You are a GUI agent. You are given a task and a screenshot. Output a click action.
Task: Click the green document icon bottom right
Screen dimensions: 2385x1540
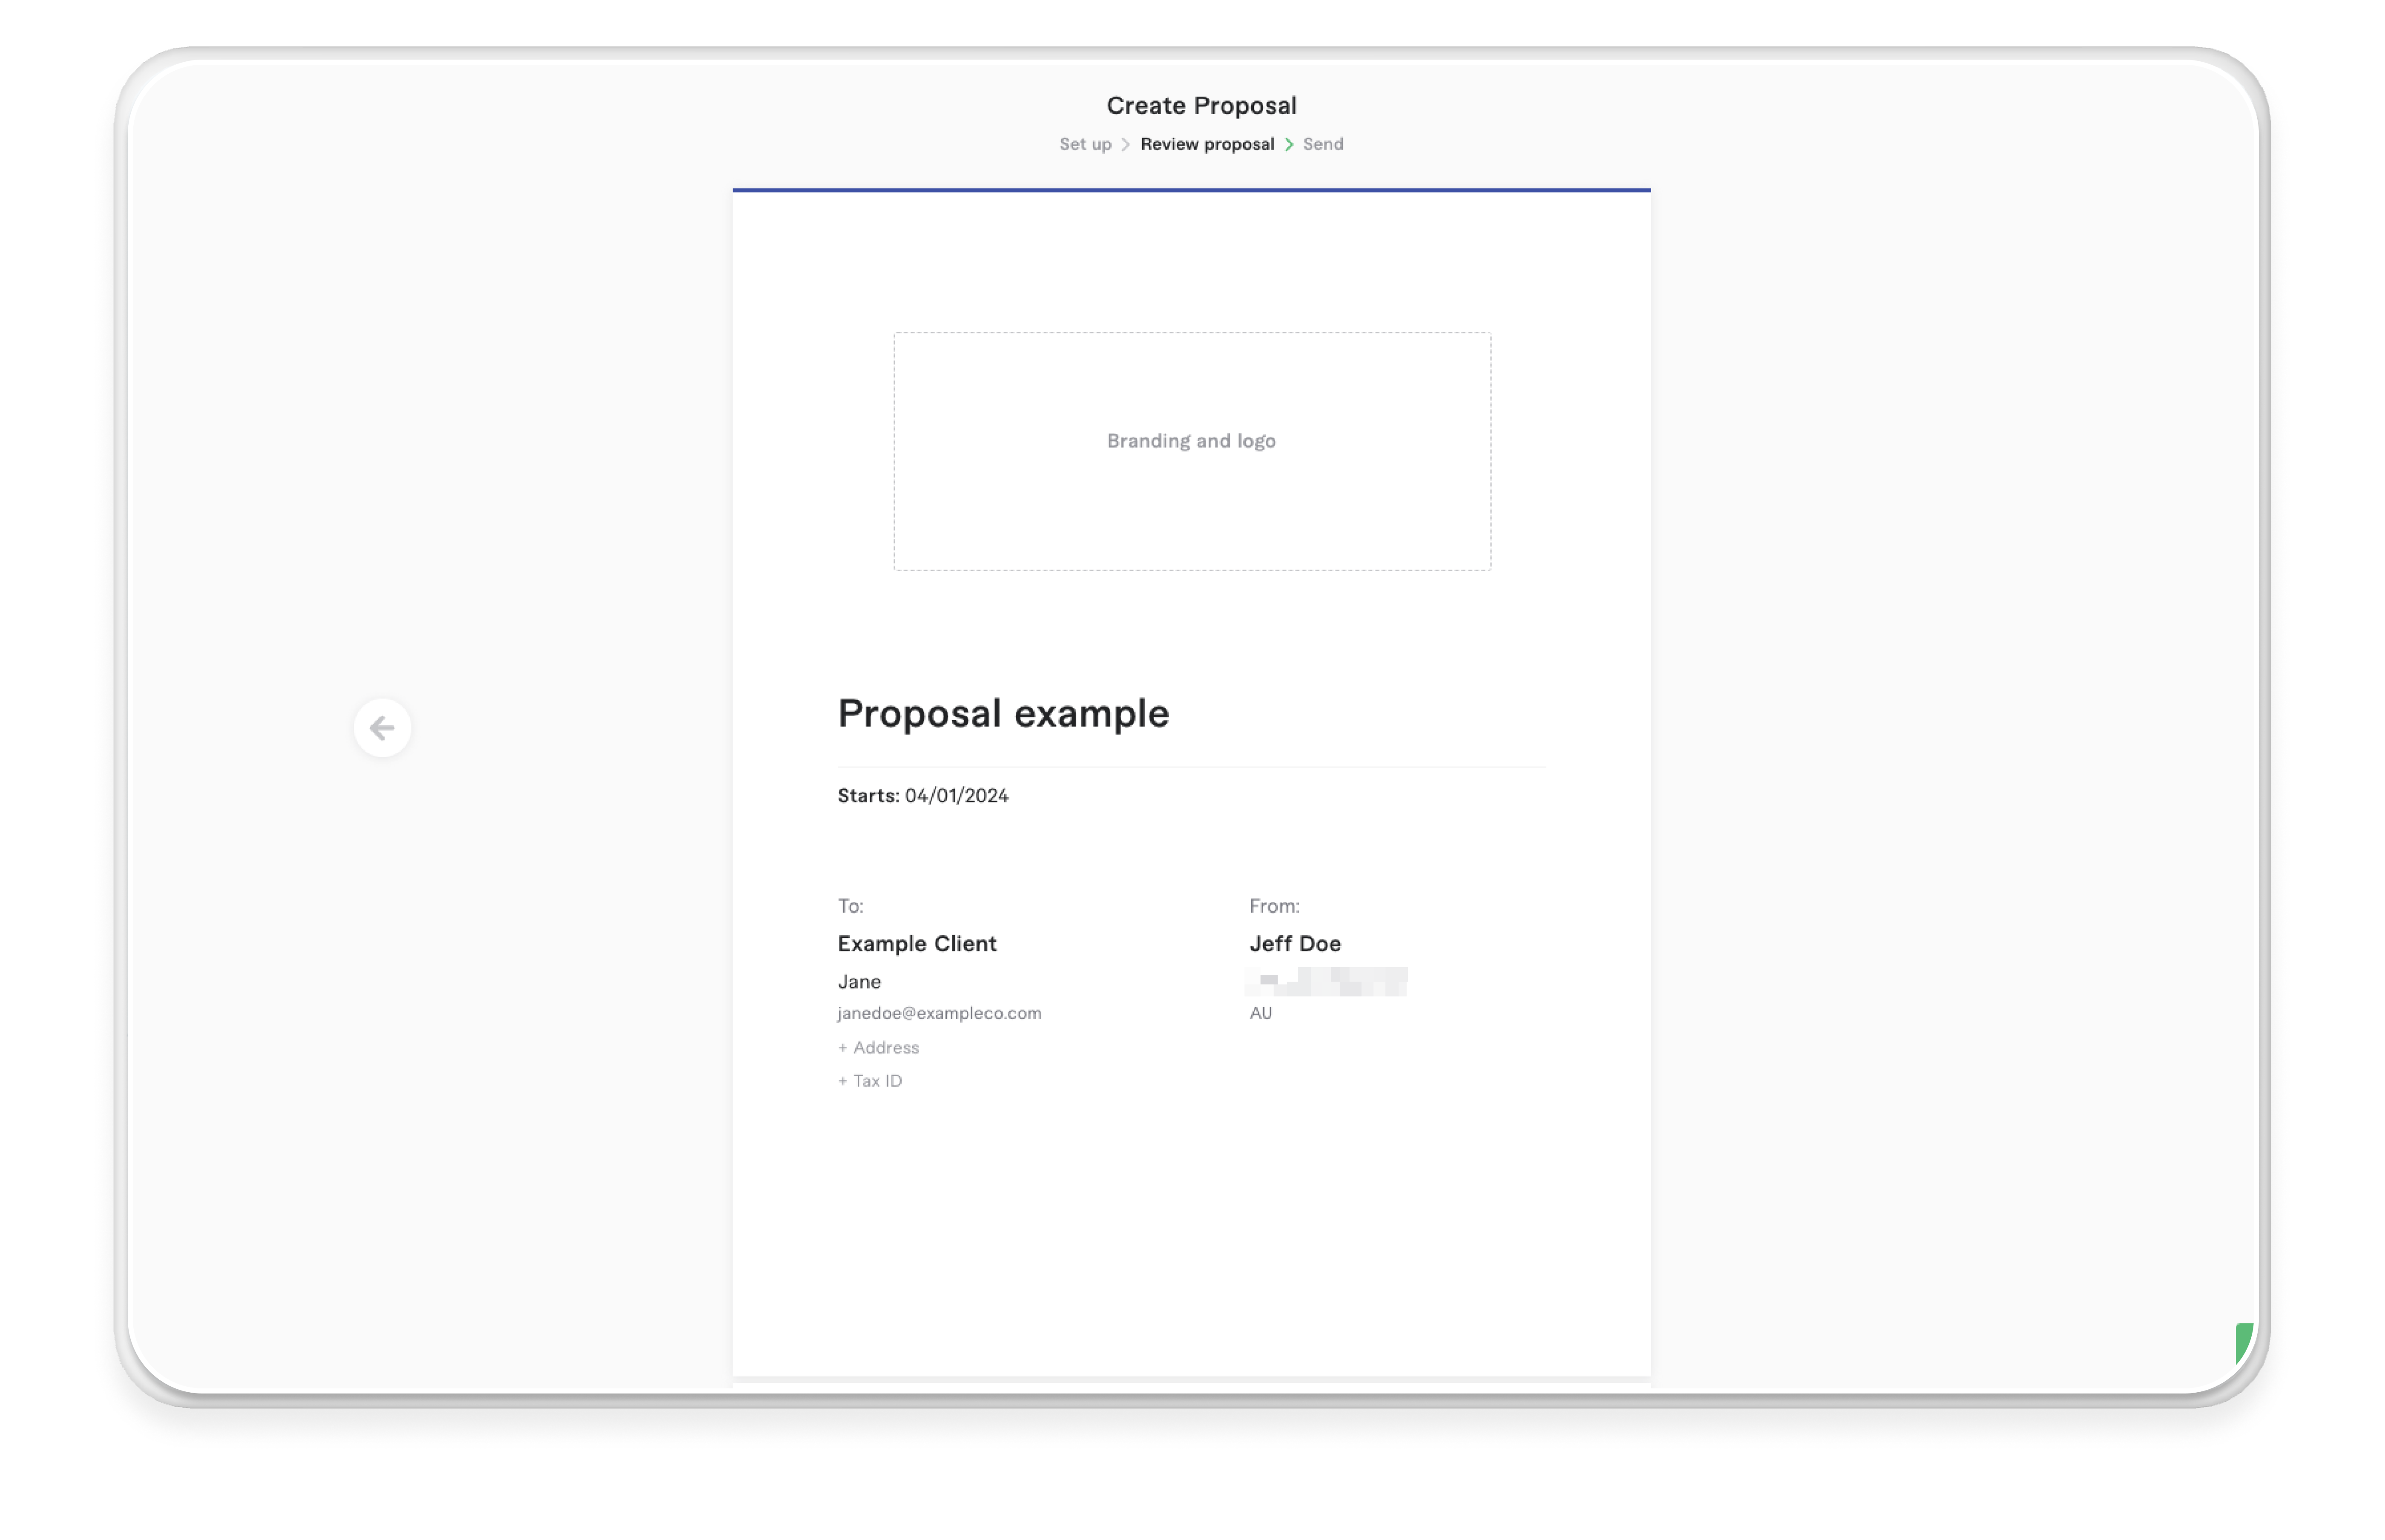(2244, 1340)
